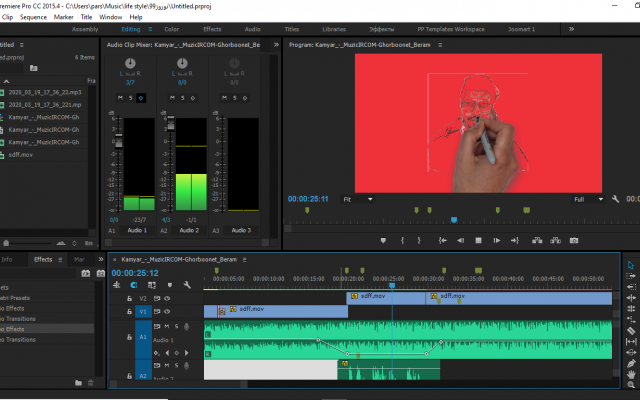Go to next keyframe on A1
The height and width of the screenshot is (400, 640).
click(x=187, y=353)
